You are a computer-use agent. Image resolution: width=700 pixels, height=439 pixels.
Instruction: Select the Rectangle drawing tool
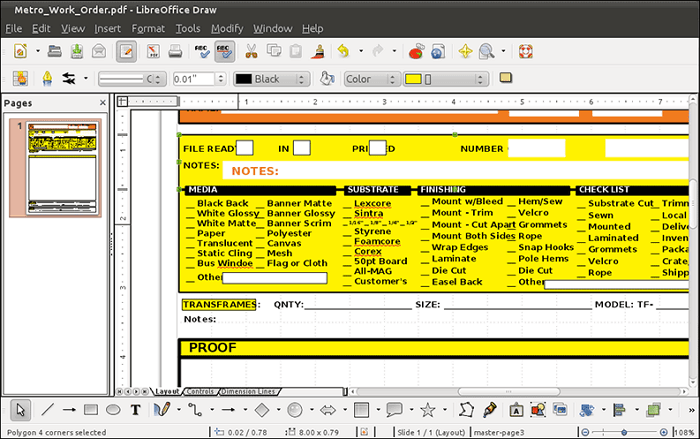click(x=91, y=410)
